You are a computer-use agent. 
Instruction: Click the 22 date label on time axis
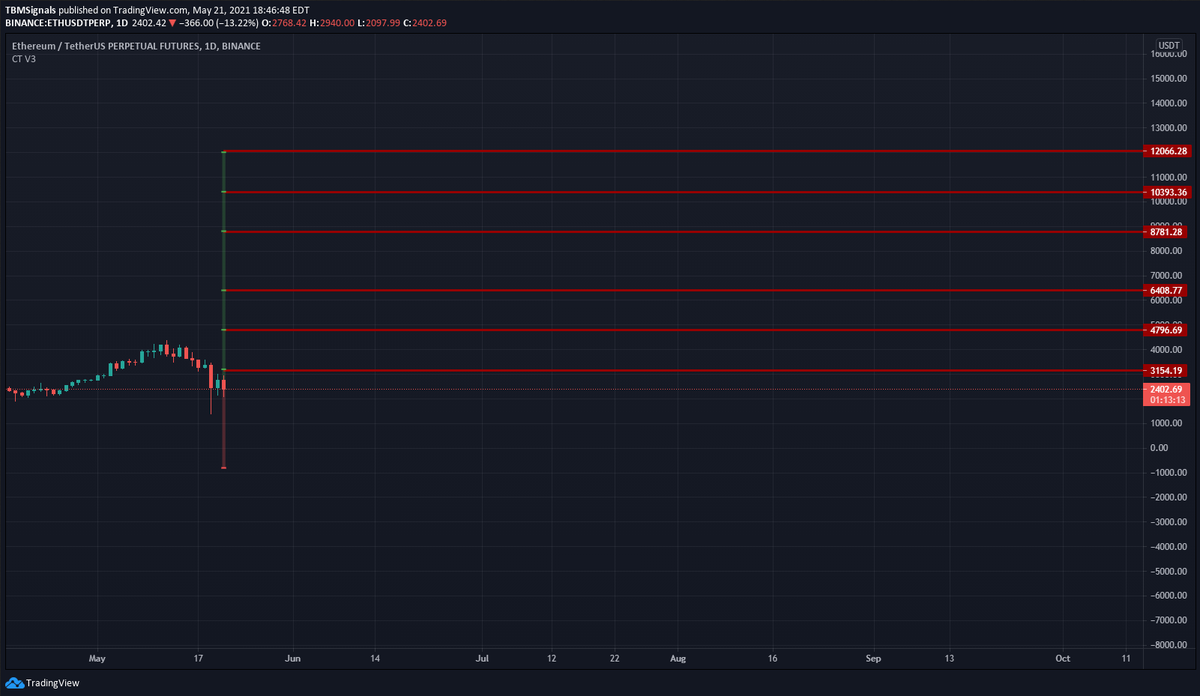[615, 658]
